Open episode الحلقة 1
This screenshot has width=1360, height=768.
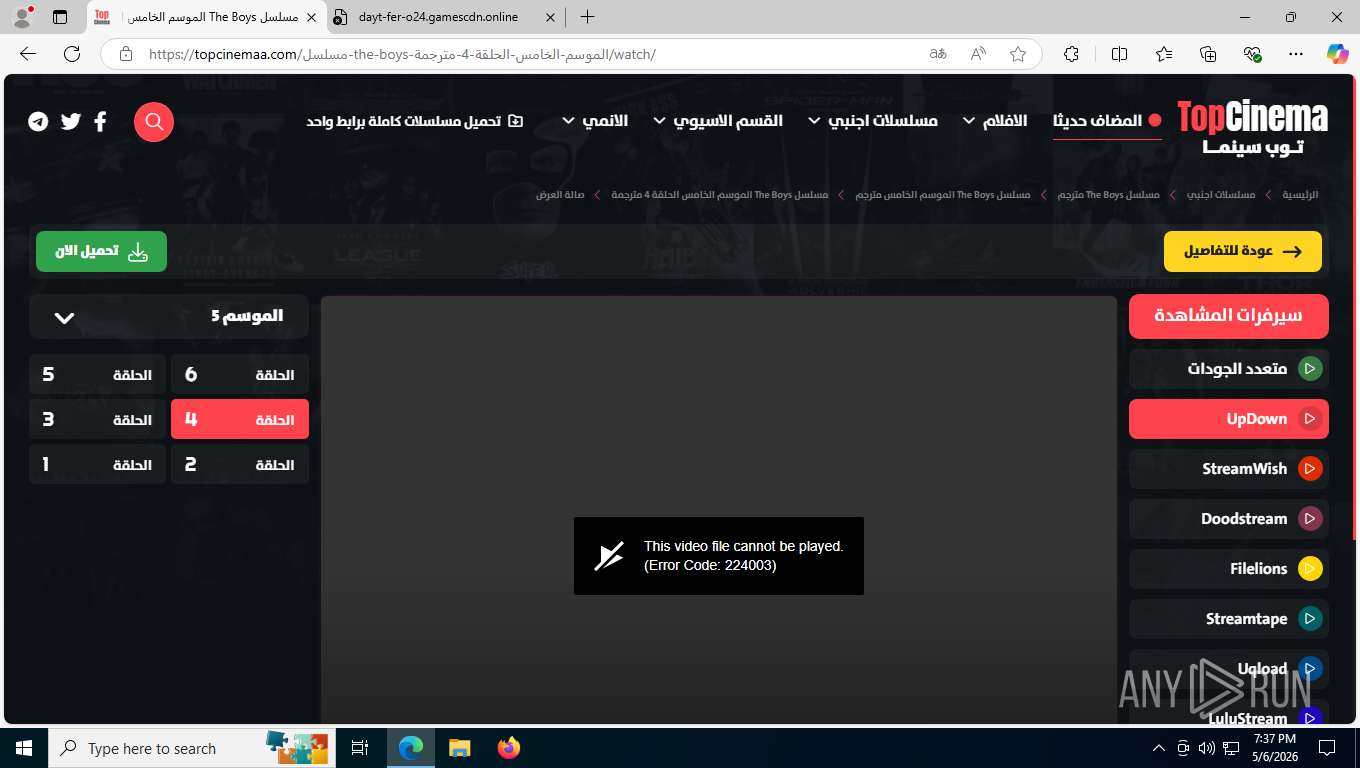pyautogui.click(x=97, y=465)
